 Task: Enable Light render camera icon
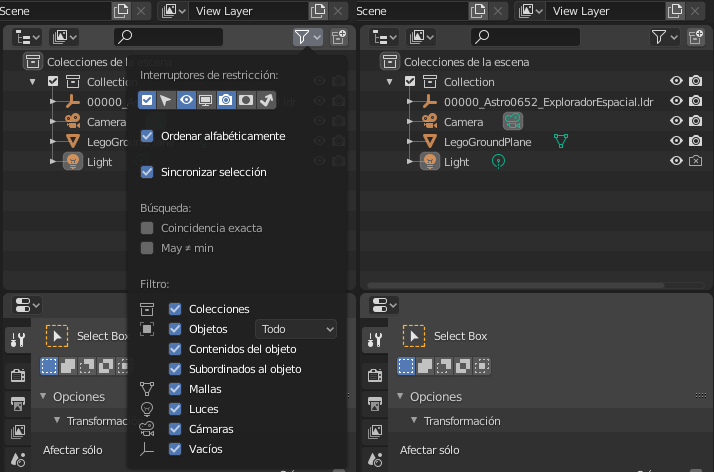point(695,161)
